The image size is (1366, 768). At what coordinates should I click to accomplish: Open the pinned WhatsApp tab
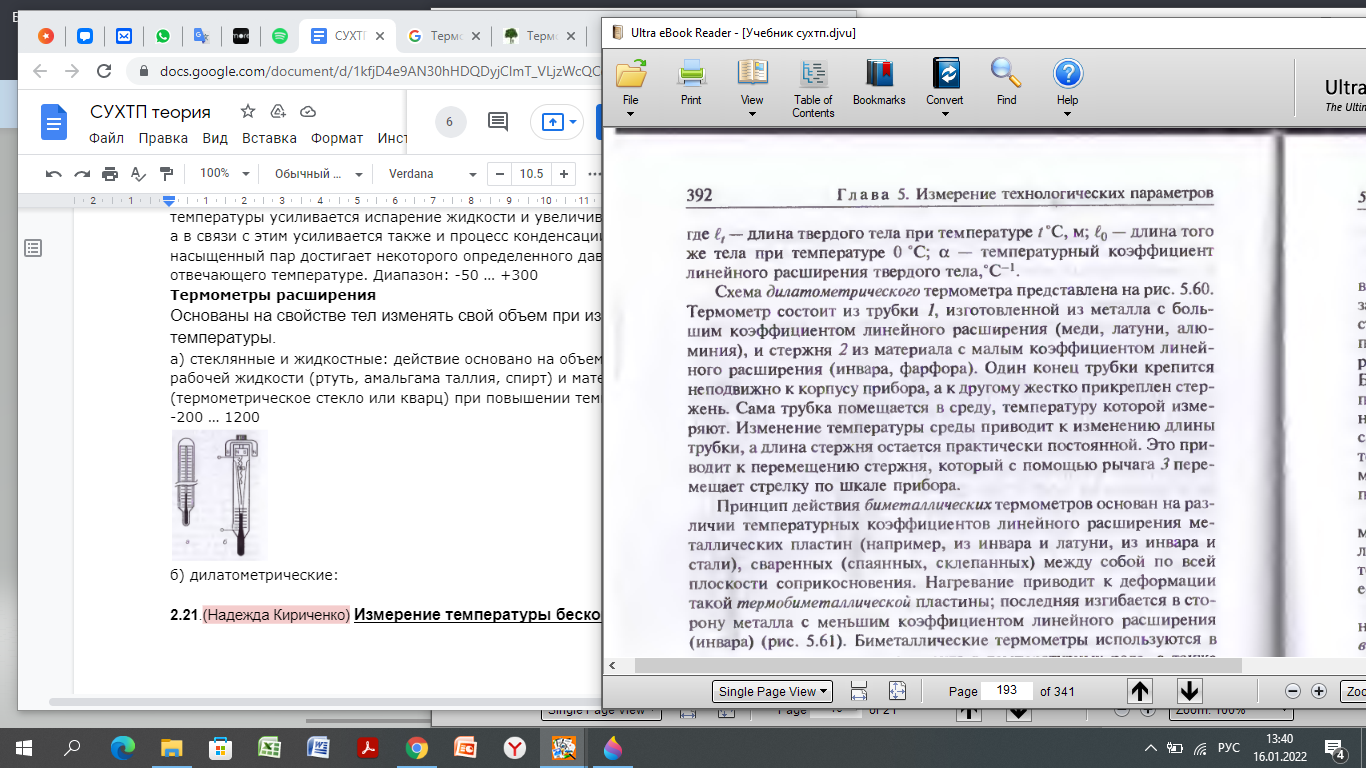pos(163,36)
